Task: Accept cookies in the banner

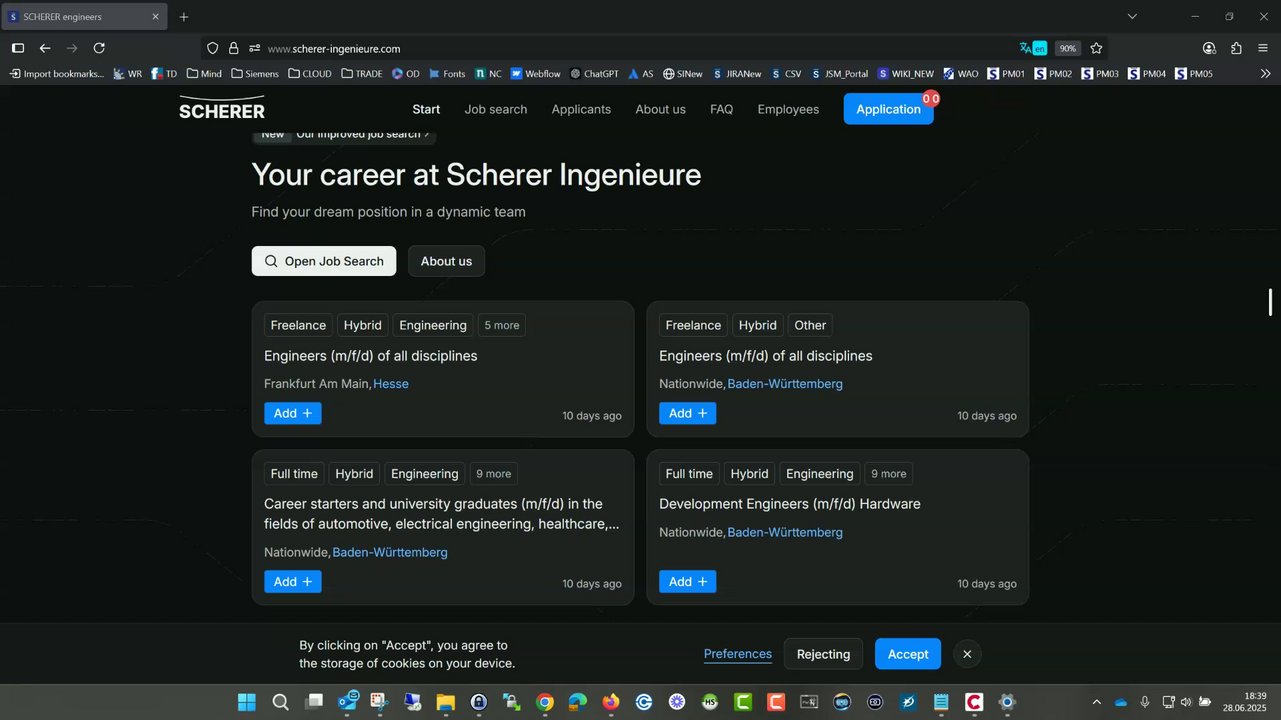Action: (x=908, y=654)
